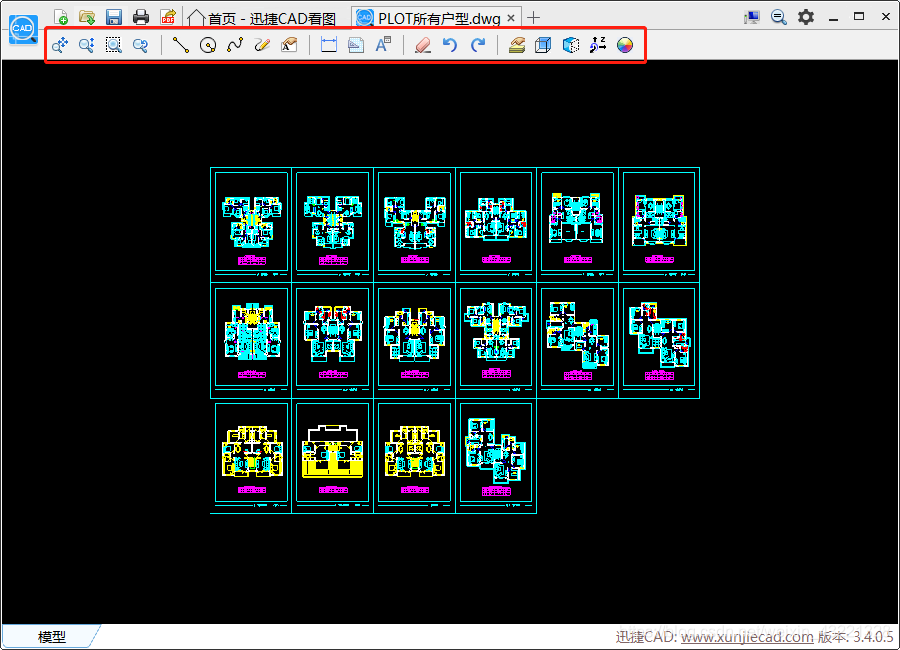Switch to the 首页 - 迅捷CAD看图 tab
This screenshot has width=900, height=650.
click(x=262, y=18)
